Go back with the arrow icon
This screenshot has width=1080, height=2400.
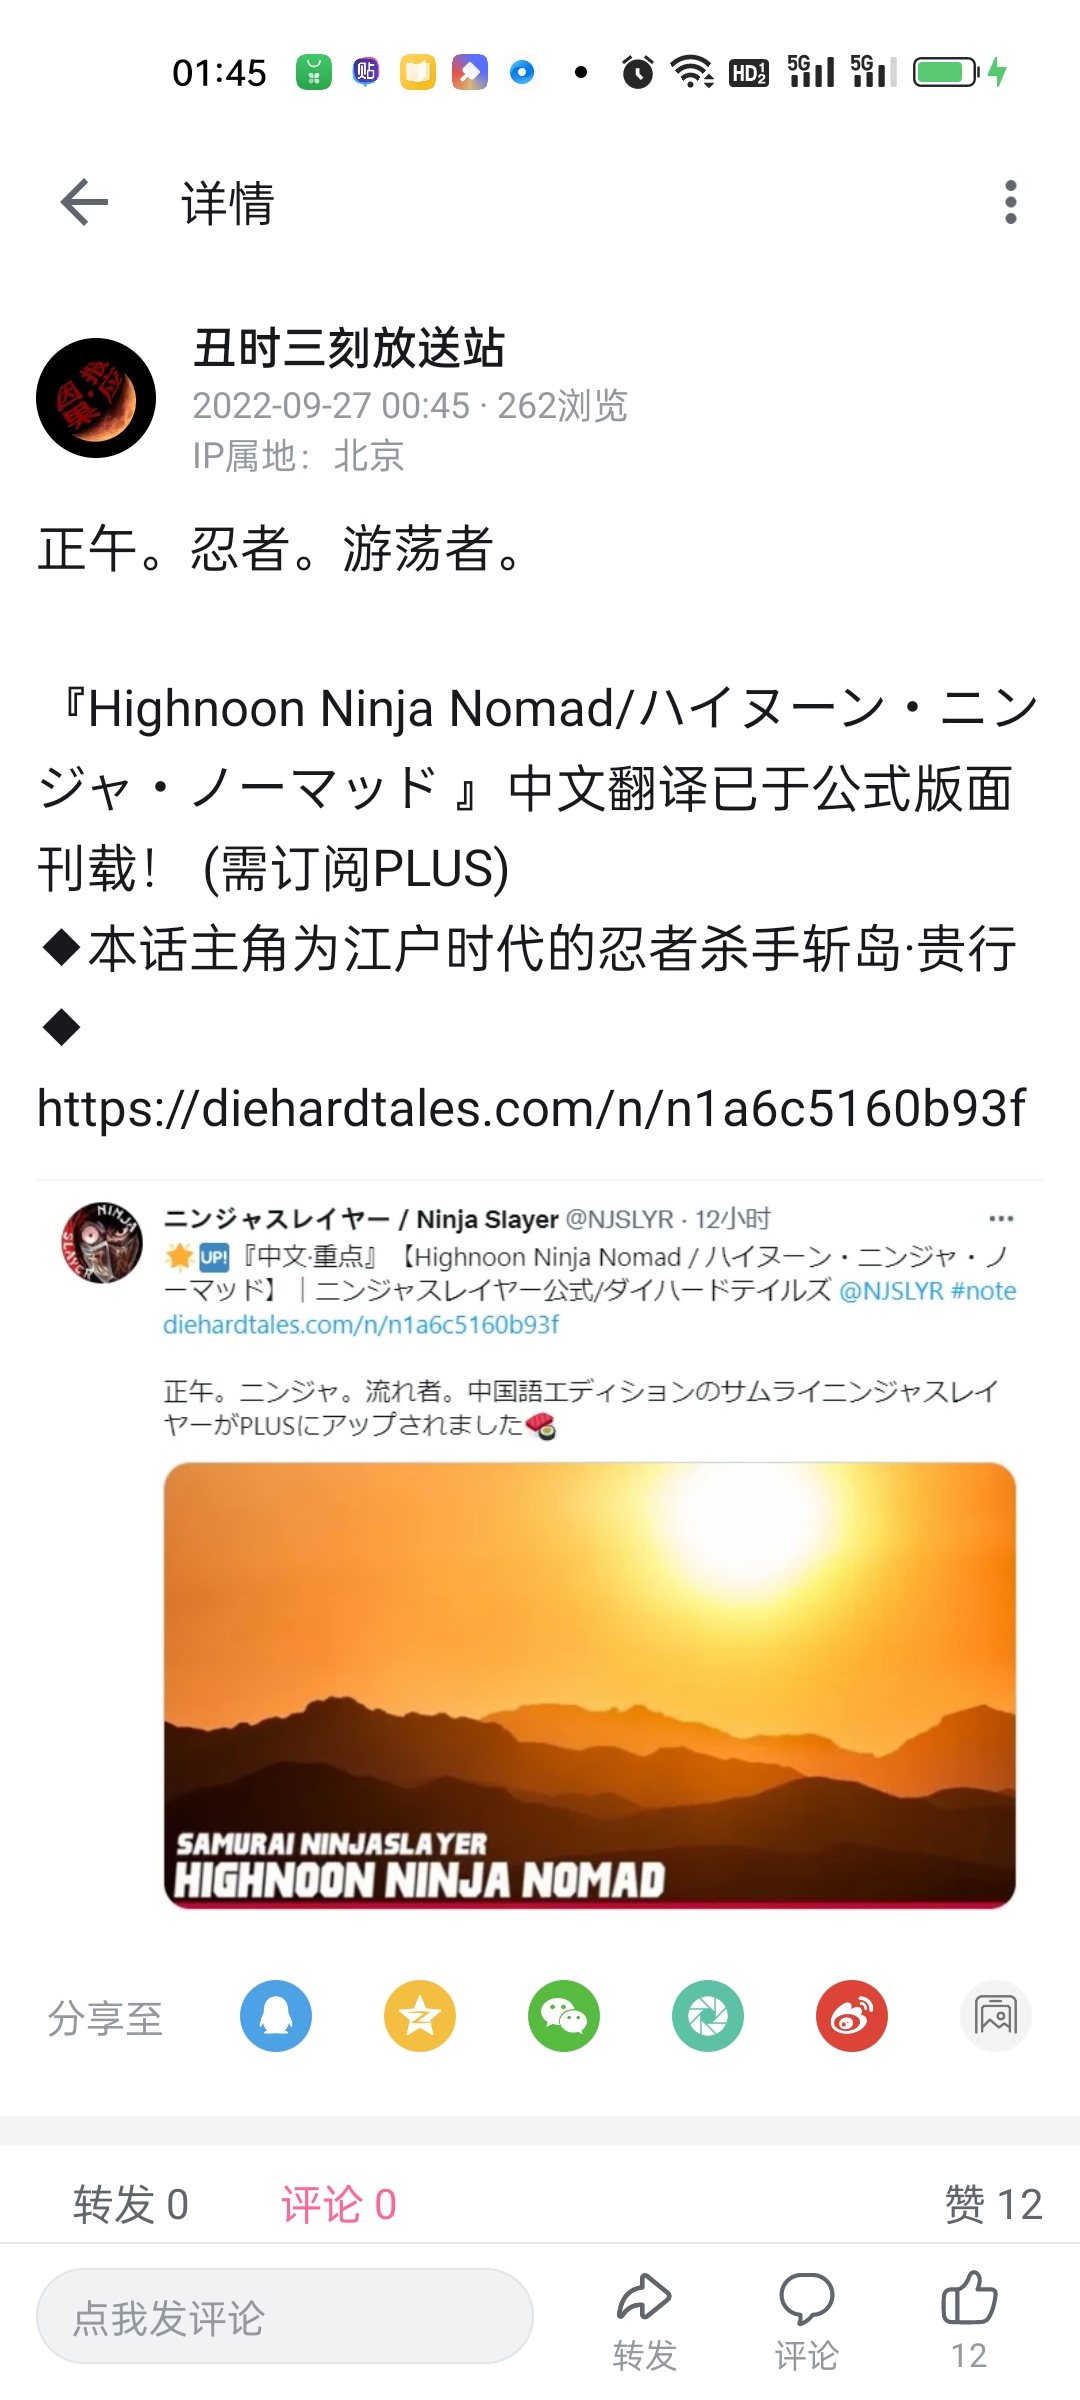tap(84, 203)
